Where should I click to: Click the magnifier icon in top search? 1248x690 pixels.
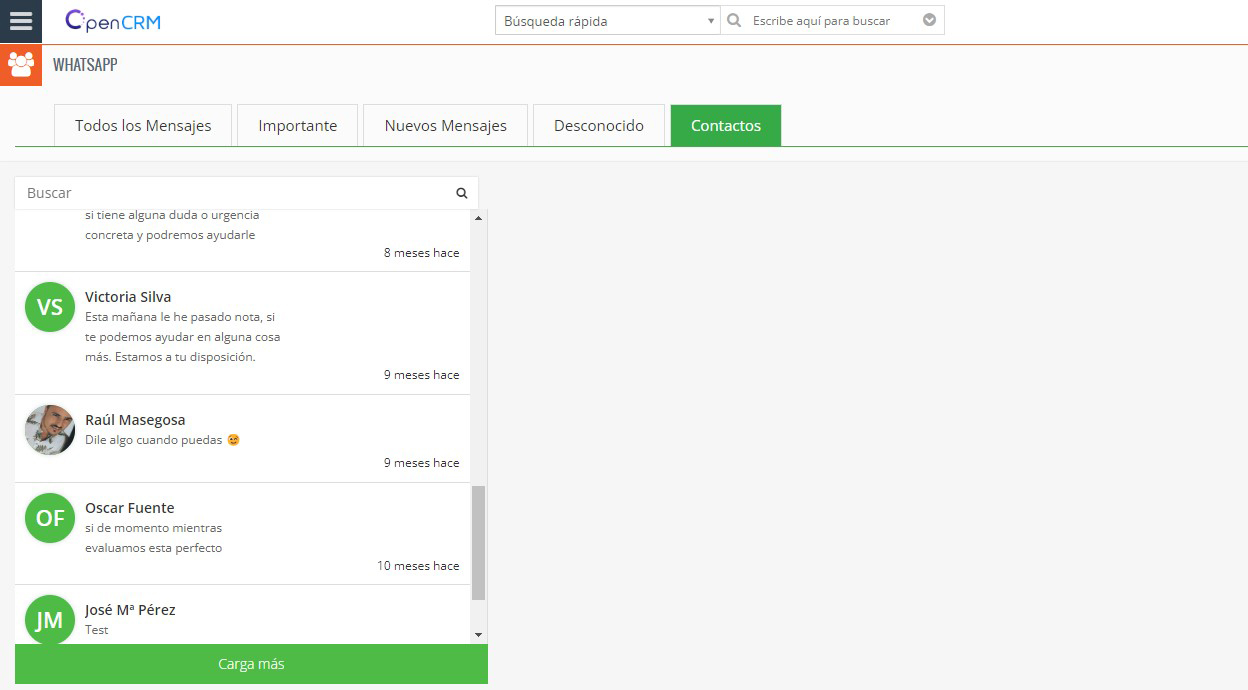[734, 20]
